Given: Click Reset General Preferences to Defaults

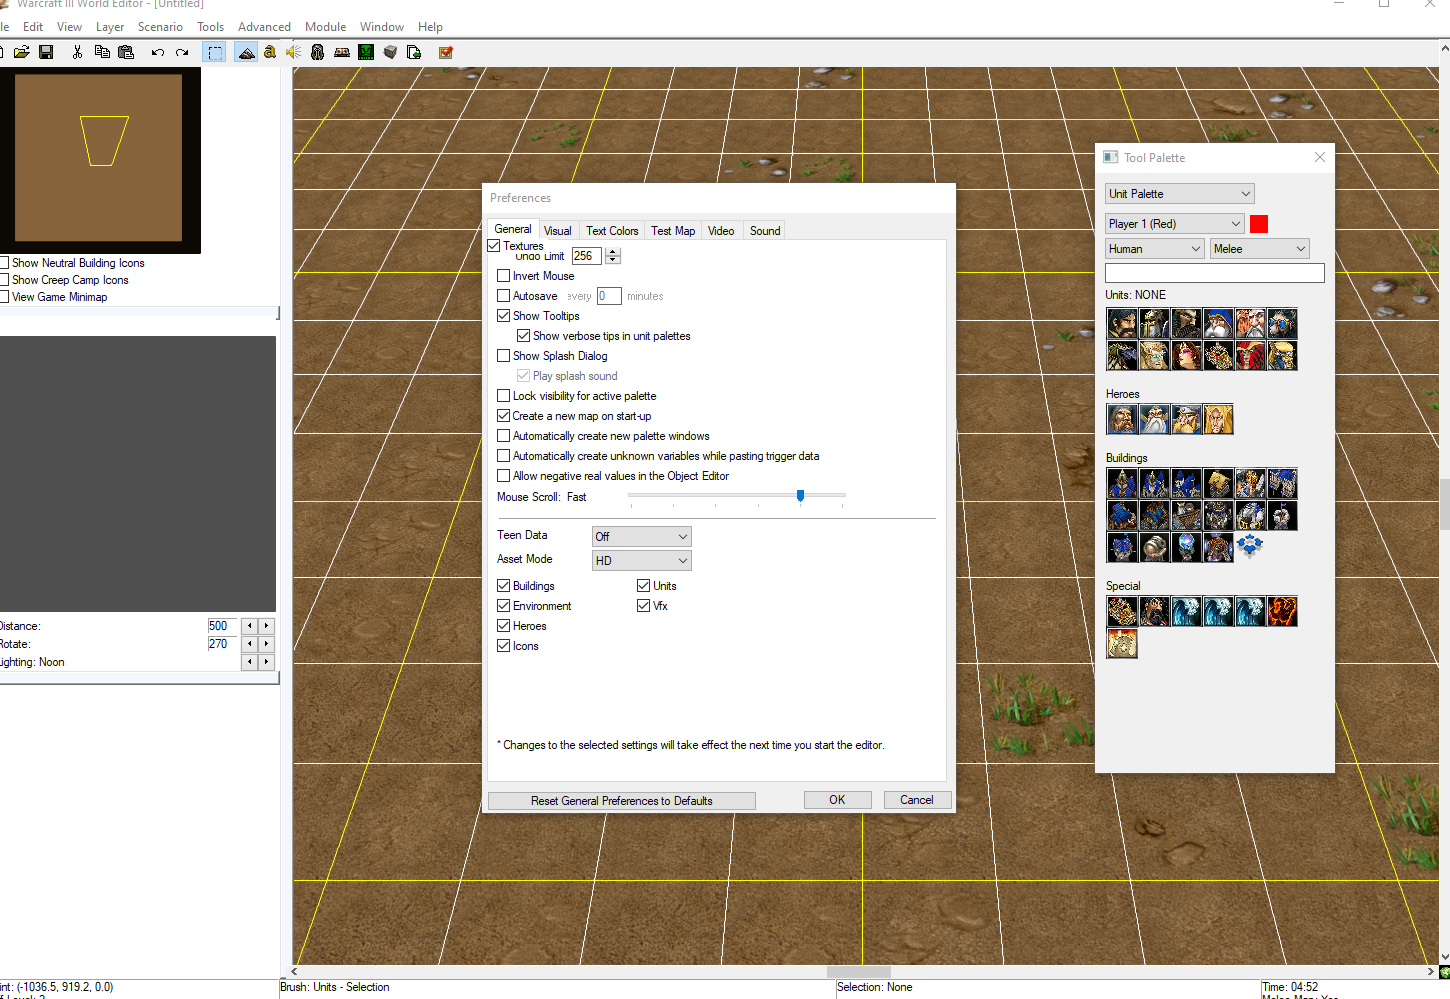Looking at the screenshot, I should click(622, 801).
